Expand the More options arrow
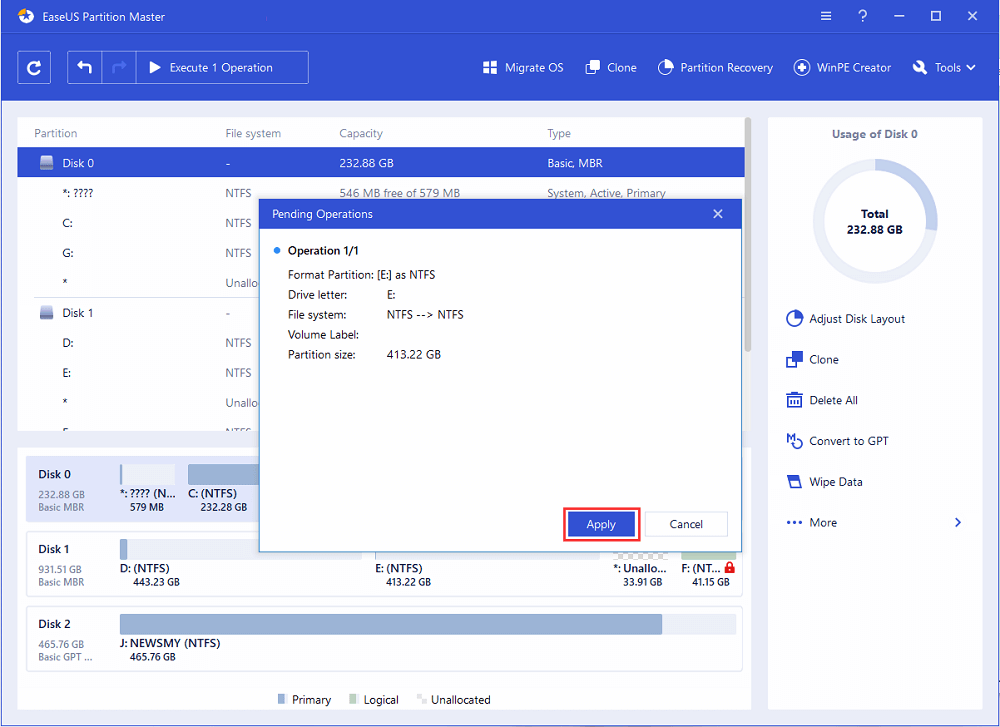This screenshot has height=727, width=1000. click(x=958, y=523)
